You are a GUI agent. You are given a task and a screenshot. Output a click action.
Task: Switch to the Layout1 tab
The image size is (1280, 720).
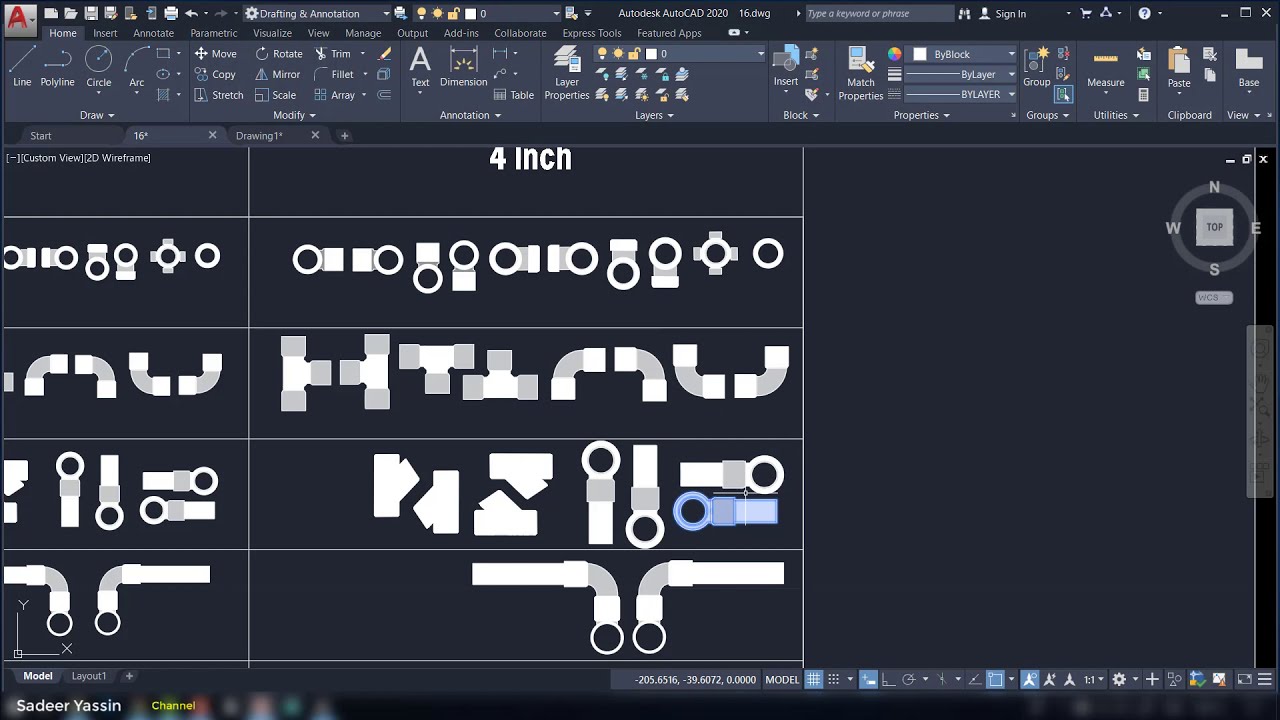click(x=88, y=676)
